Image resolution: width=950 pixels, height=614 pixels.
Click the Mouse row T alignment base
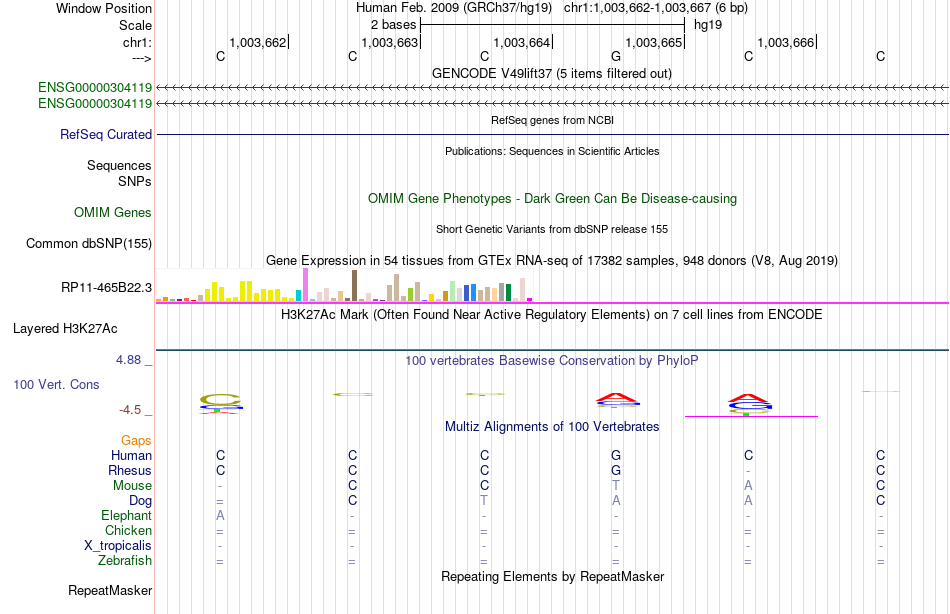tap(616, 486)
